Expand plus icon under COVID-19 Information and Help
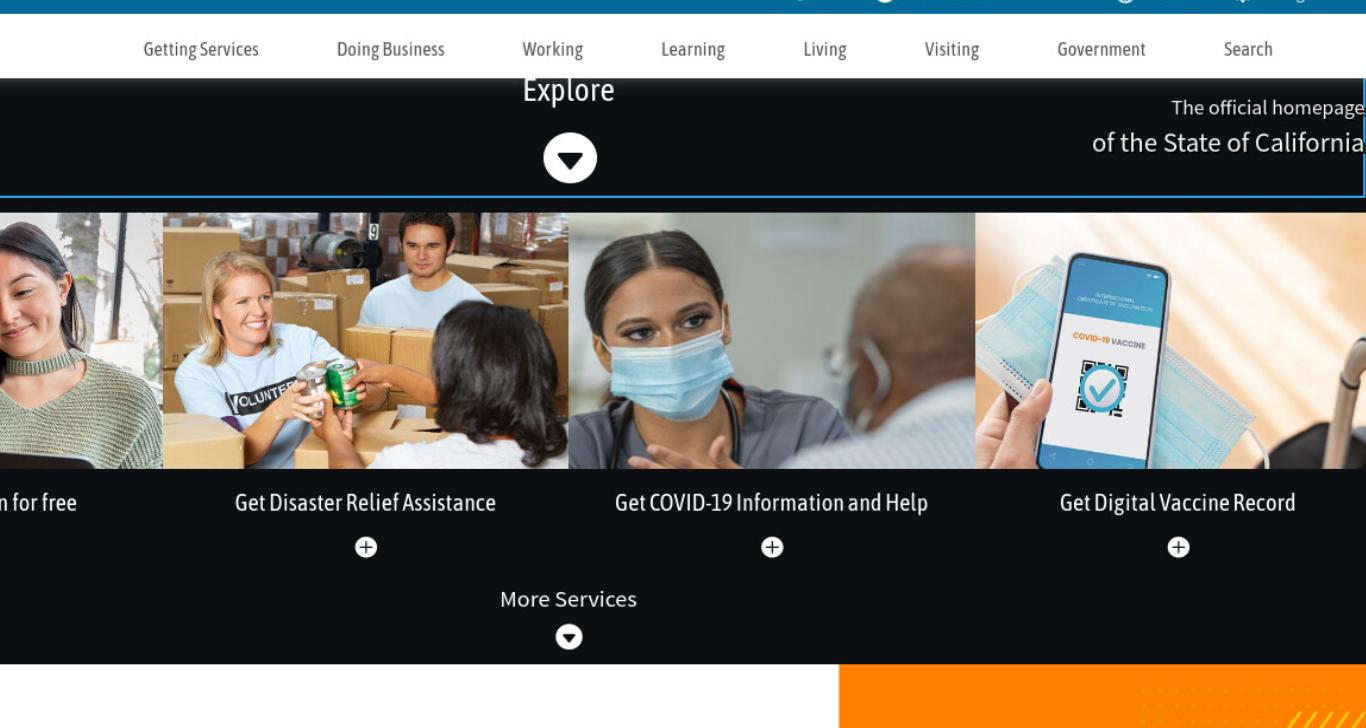Screen dimensions: 1366x728 pyautogui.click(x=772, y=547)
